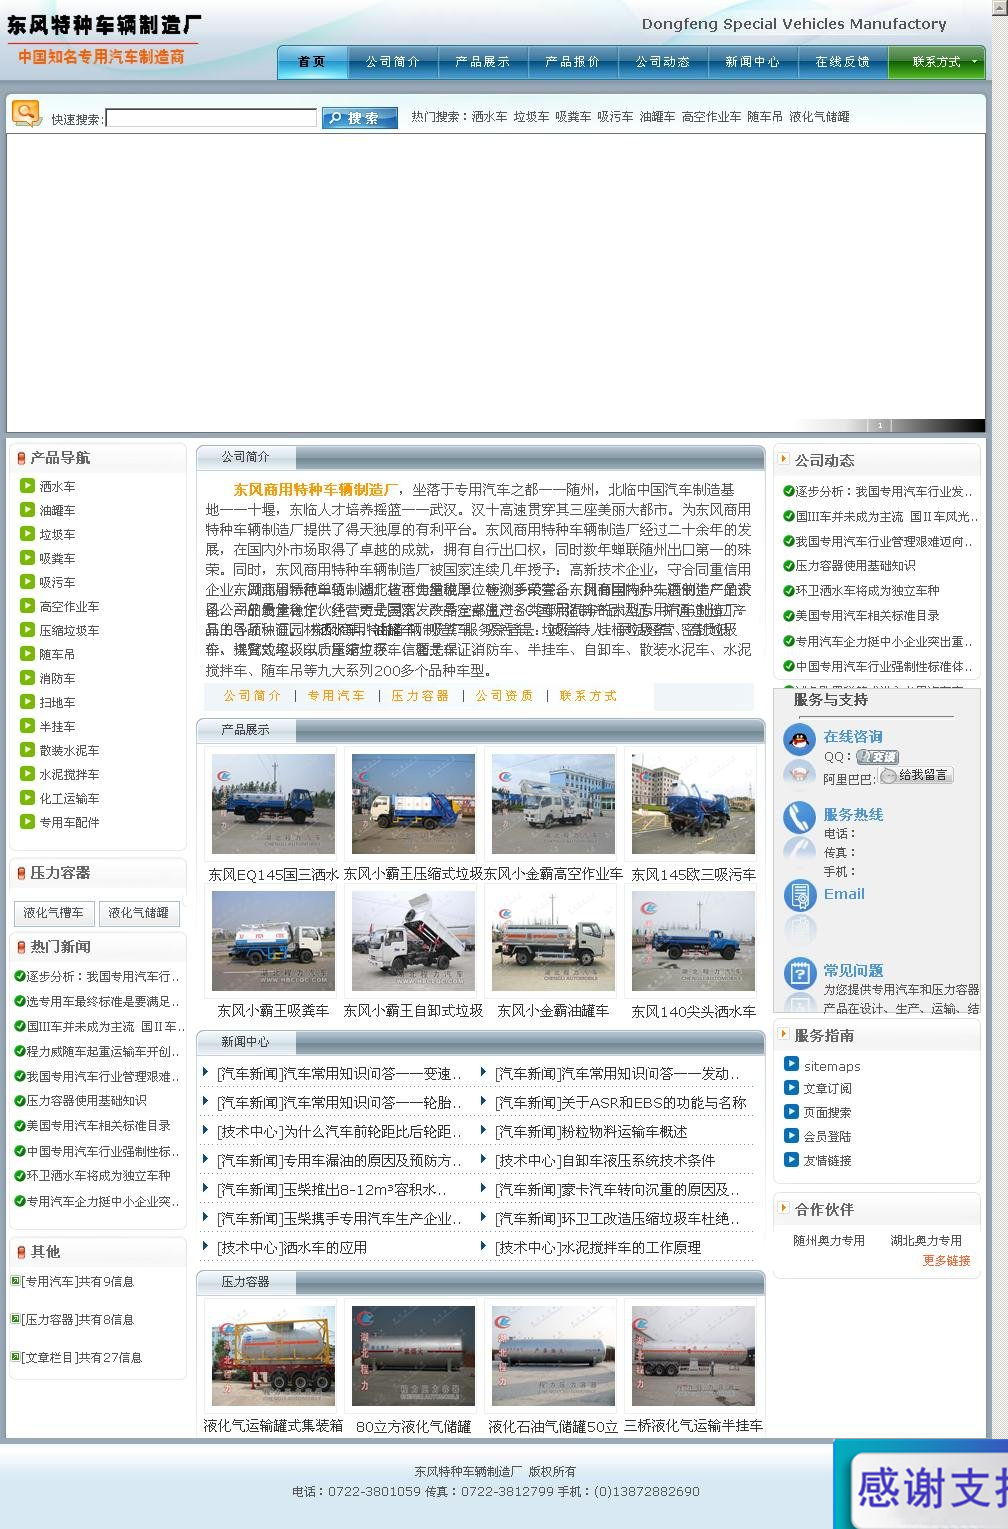The height and width of the screenshot is (1529, 1008).
Task: Open partner link 随州奥力专用
Action: (x=829, y=1241)
